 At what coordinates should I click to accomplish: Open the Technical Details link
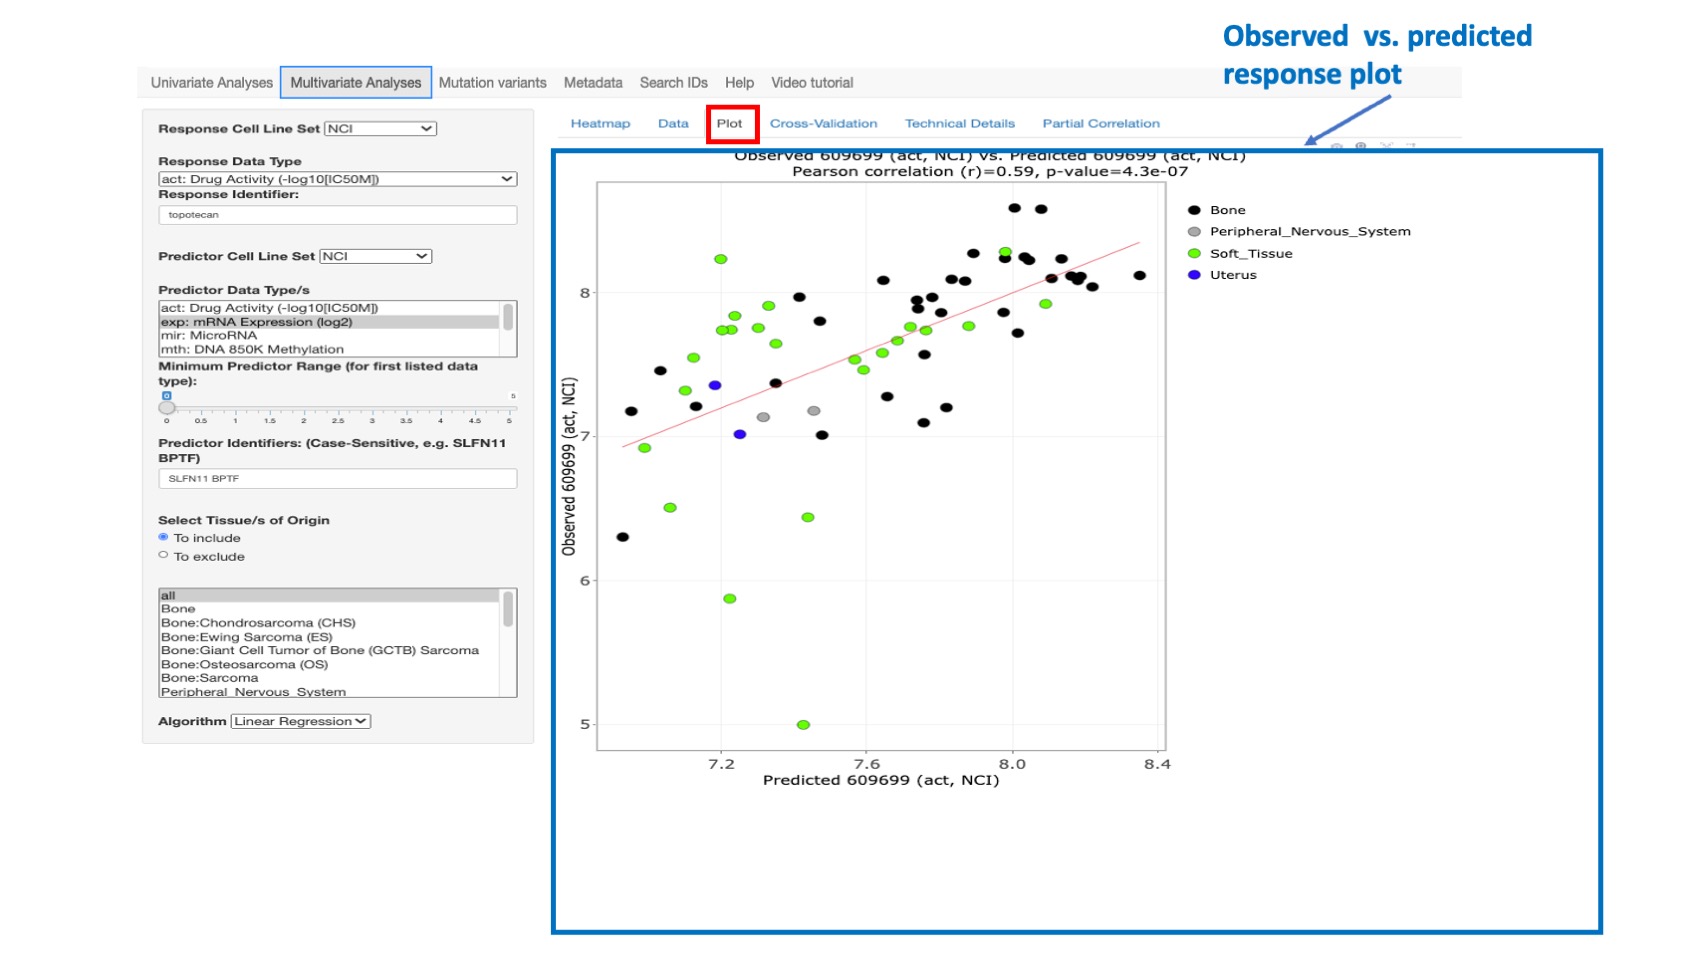pos(959,123)
